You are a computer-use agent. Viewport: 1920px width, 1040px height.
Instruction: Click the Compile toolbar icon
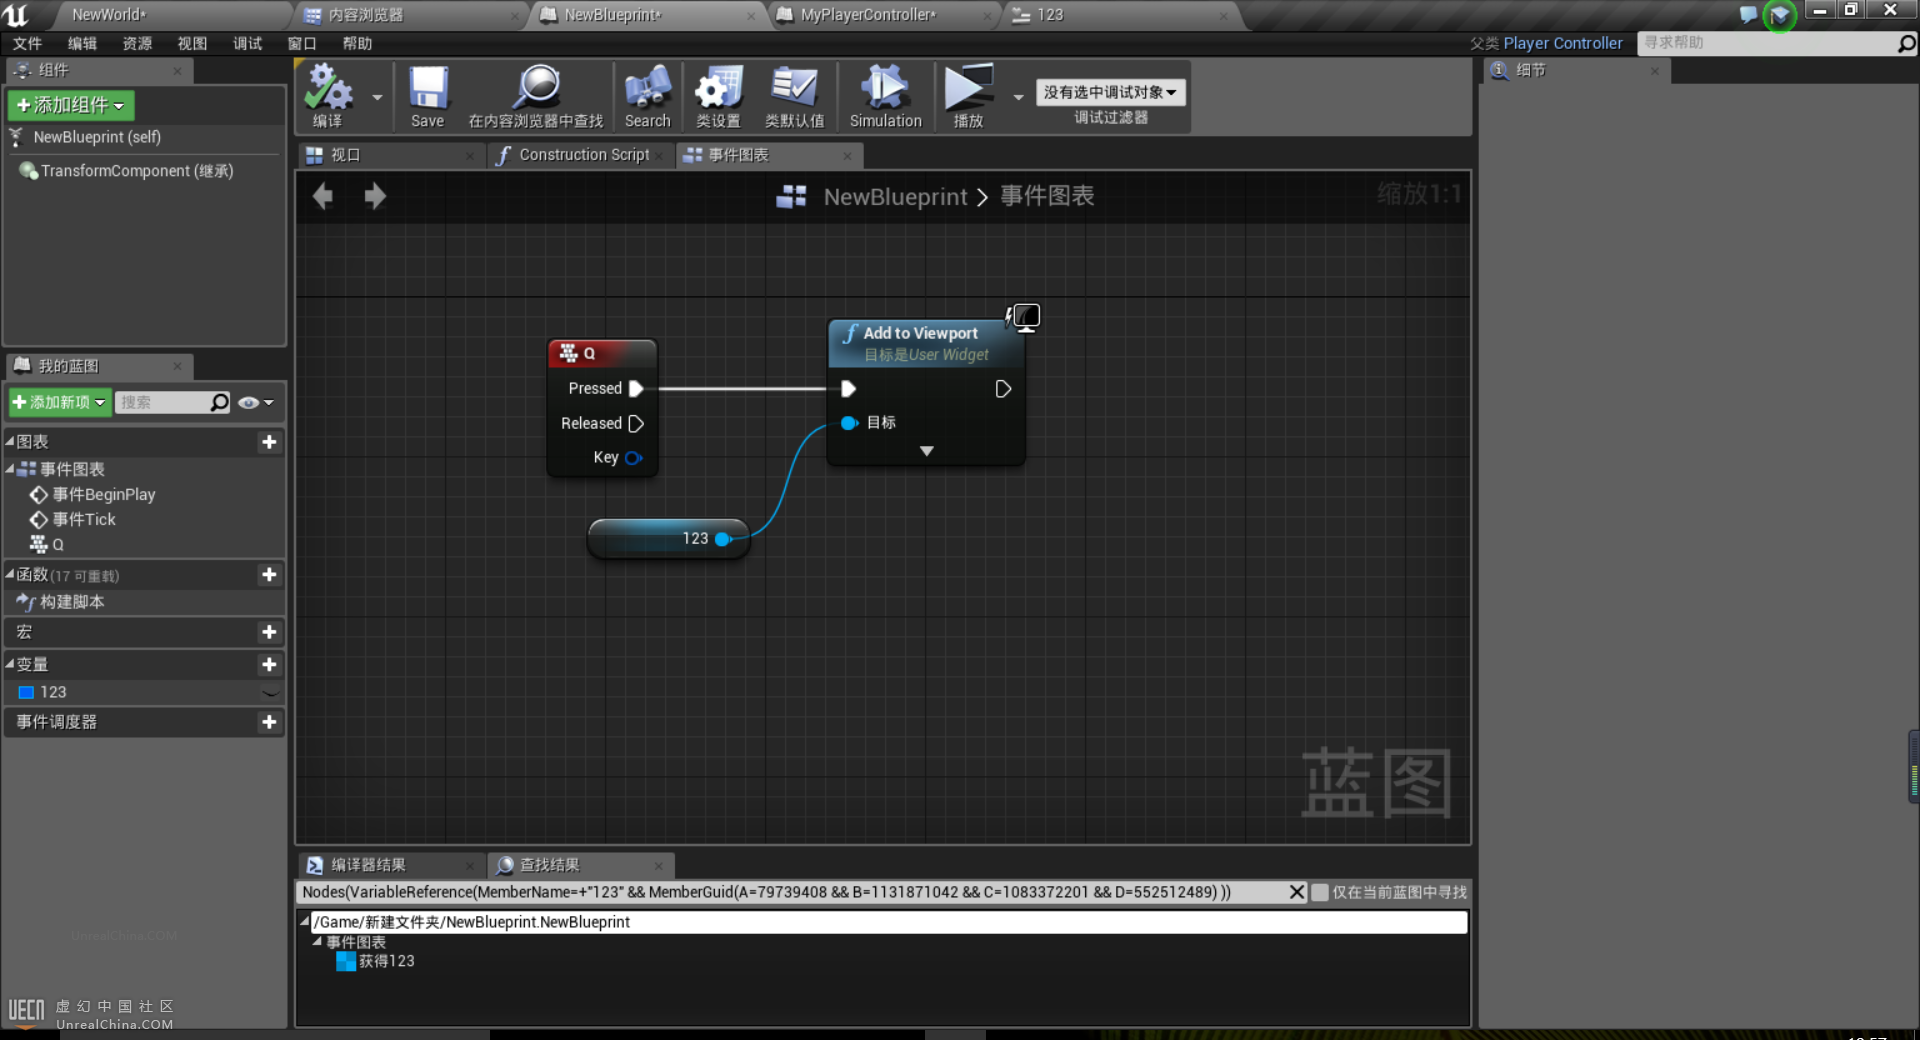(x=328, y=94)
